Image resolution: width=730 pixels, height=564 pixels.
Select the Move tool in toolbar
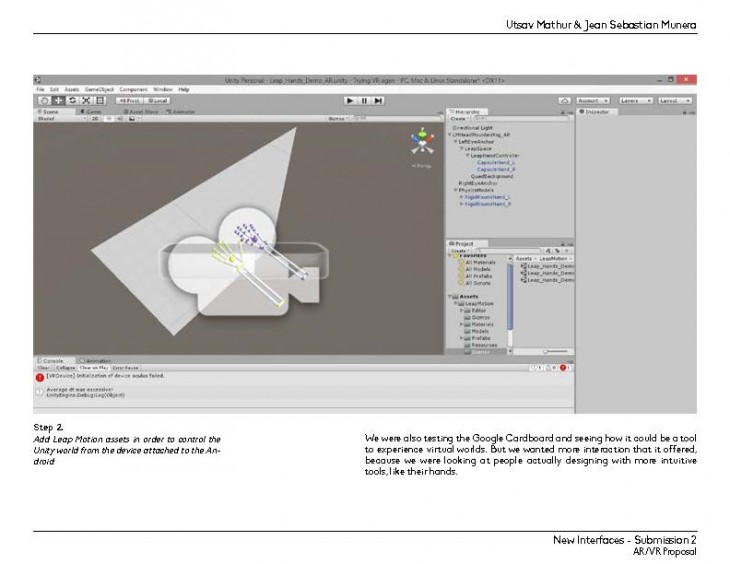pyautogui.click(x=58, y=100)
